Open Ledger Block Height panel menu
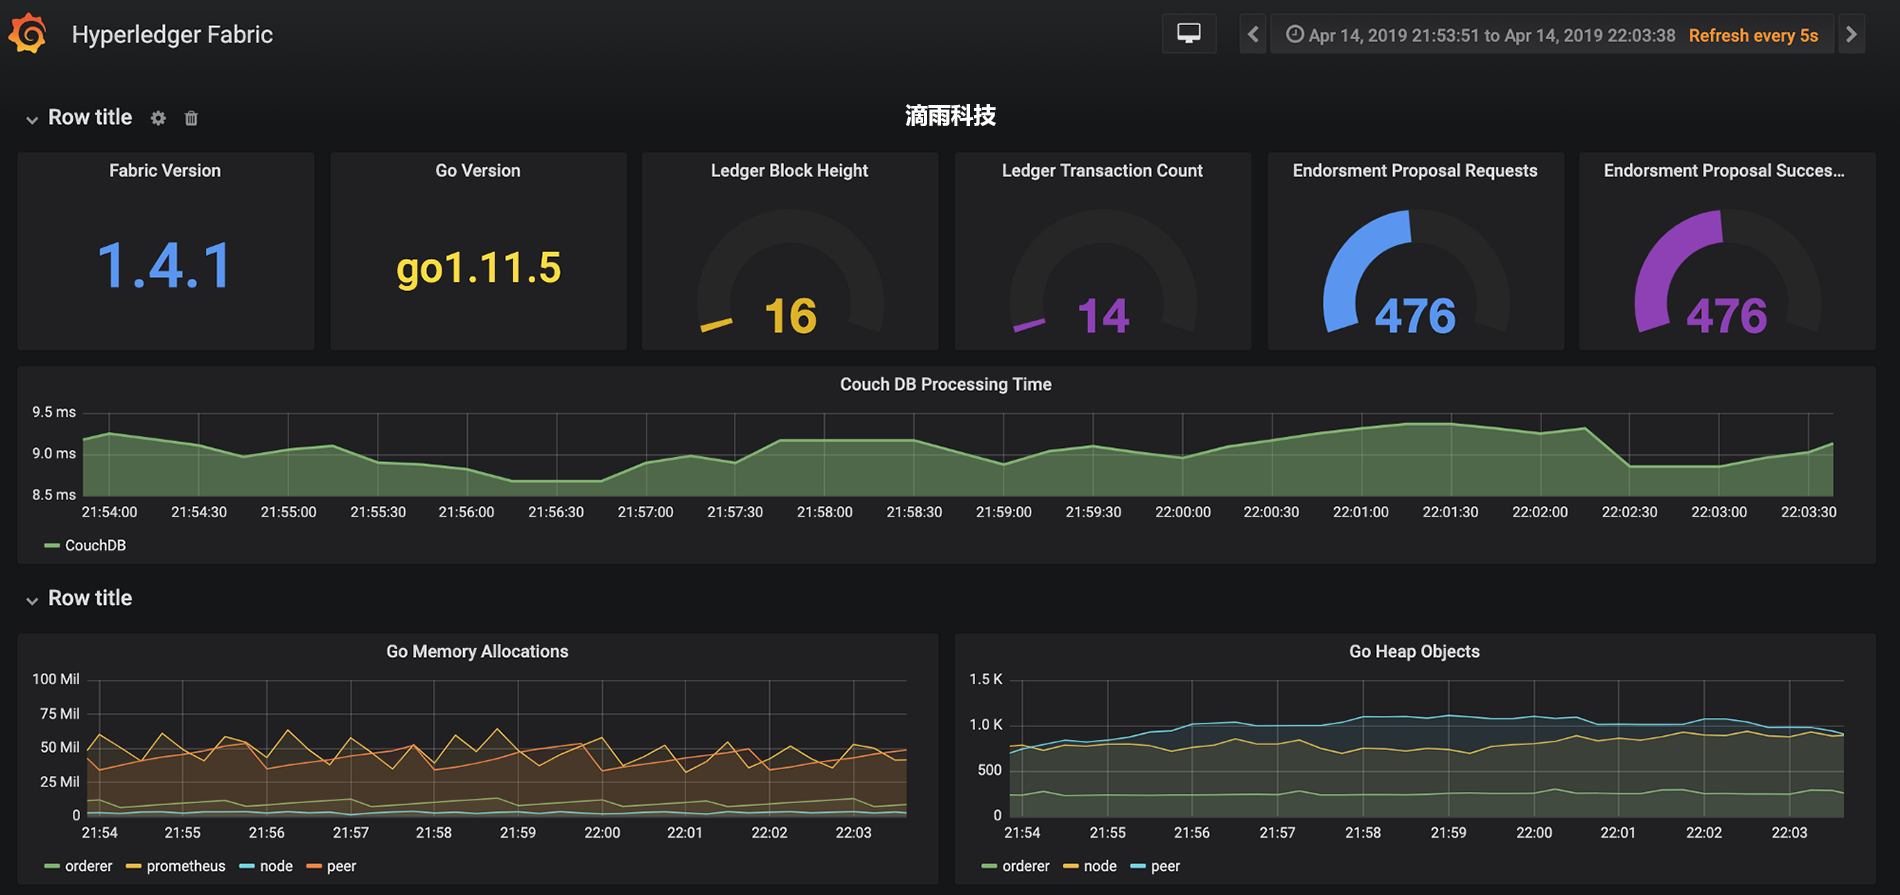Image resolution: width=1900 pixels, height=895 pixels. pyautogui.click(x=789, y=171)
